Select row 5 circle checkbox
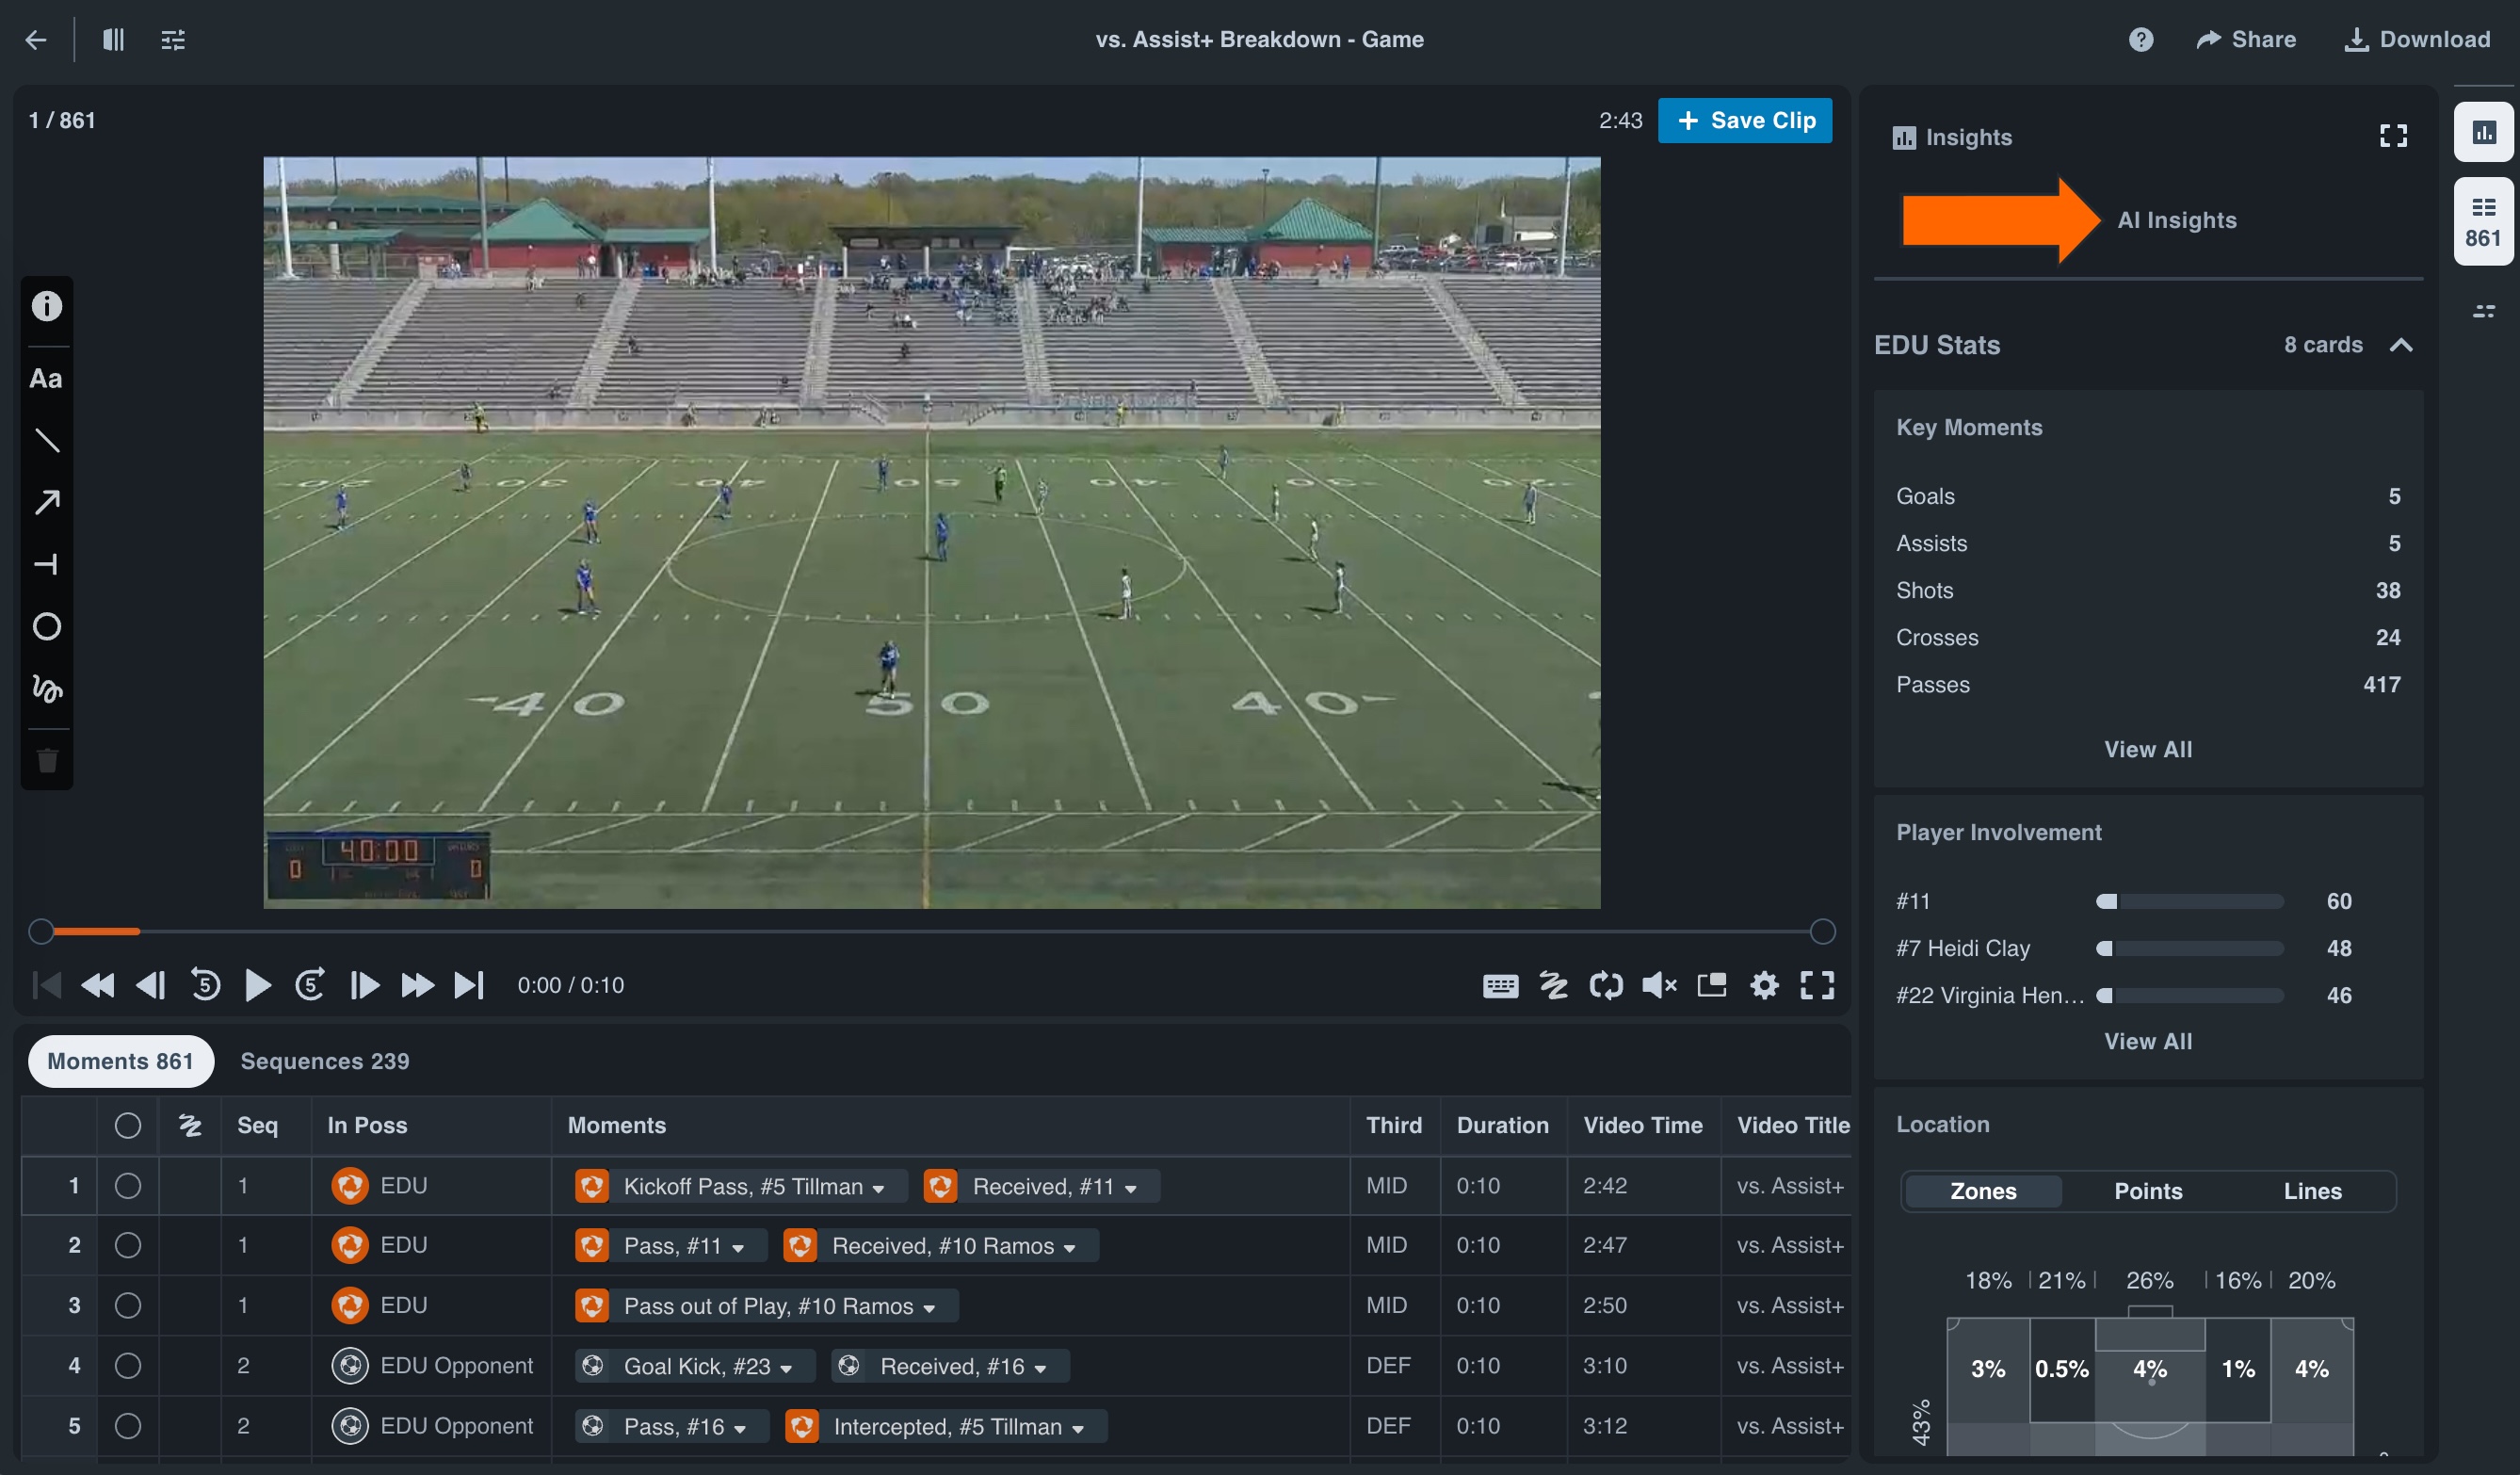Viewport: 2520px width, 1475px height. coord(128,1426)
